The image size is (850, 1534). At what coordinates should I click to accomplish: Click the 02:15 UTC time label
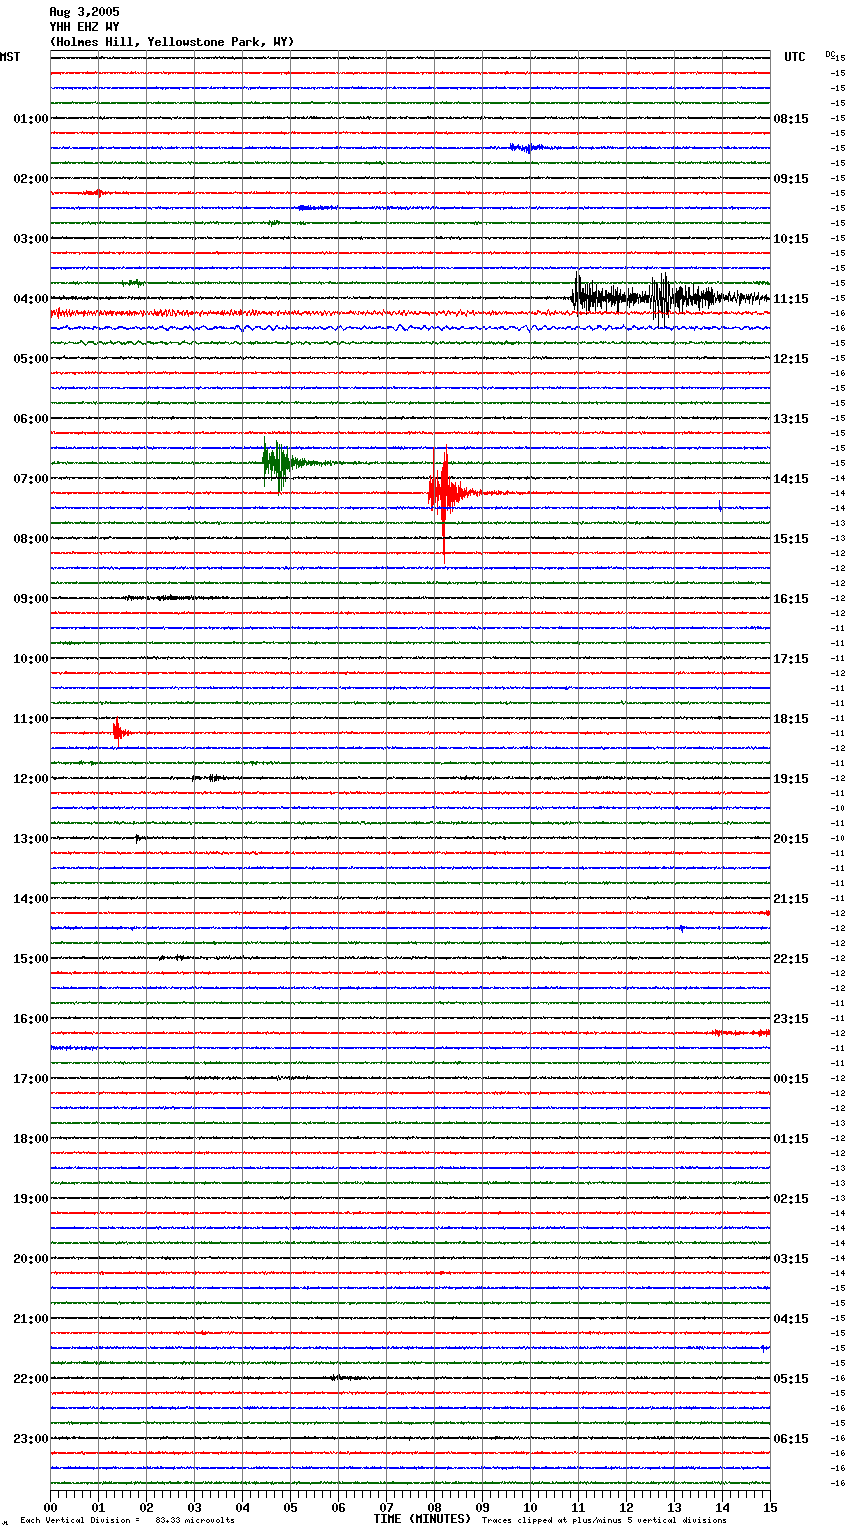click(x=791, y=1199)
